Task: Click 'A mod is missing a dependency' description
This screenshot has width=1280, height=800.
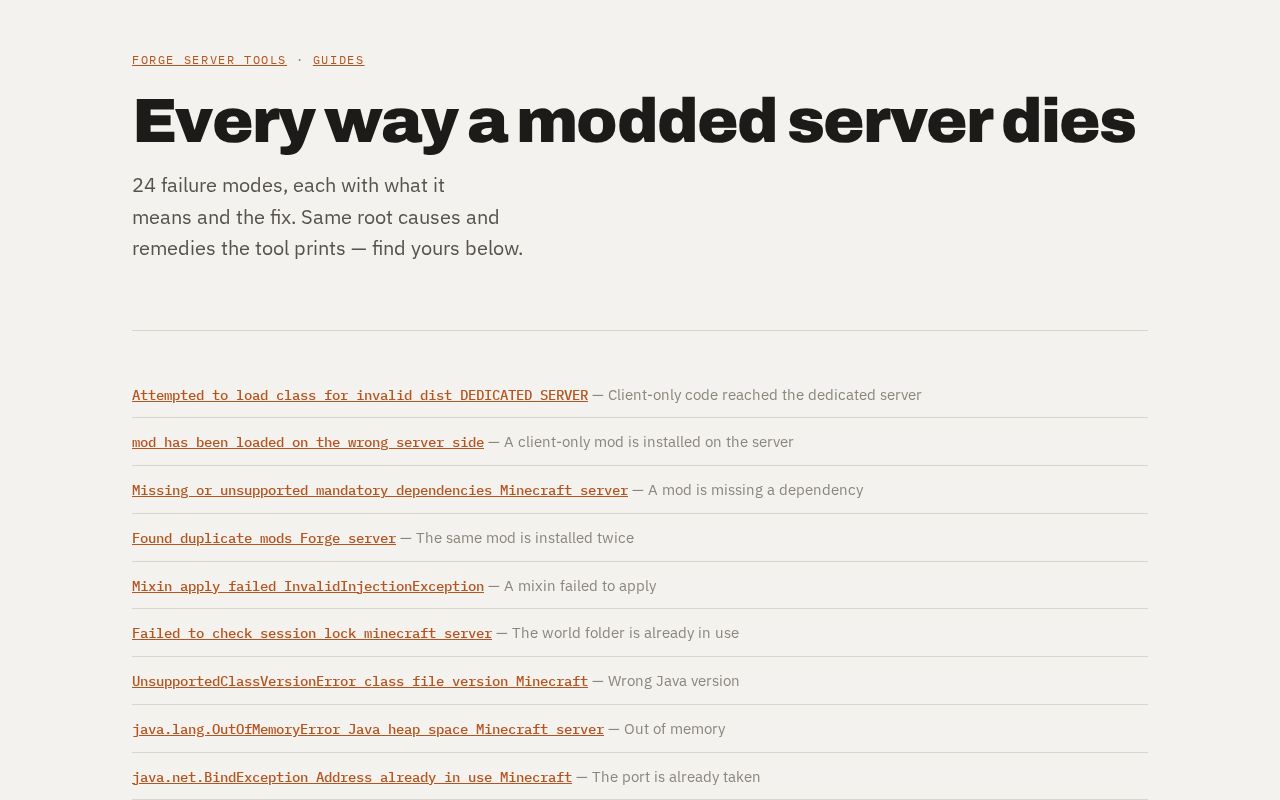Action: click(x=755, y=490)
